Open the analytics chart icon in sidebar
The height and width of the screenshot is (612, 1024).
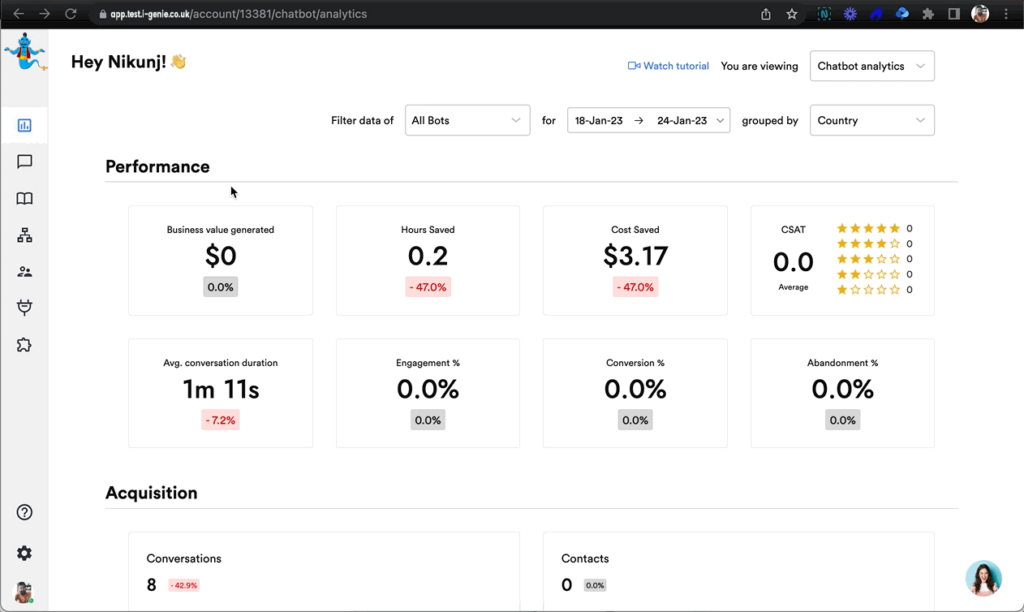tap(25, 126)
